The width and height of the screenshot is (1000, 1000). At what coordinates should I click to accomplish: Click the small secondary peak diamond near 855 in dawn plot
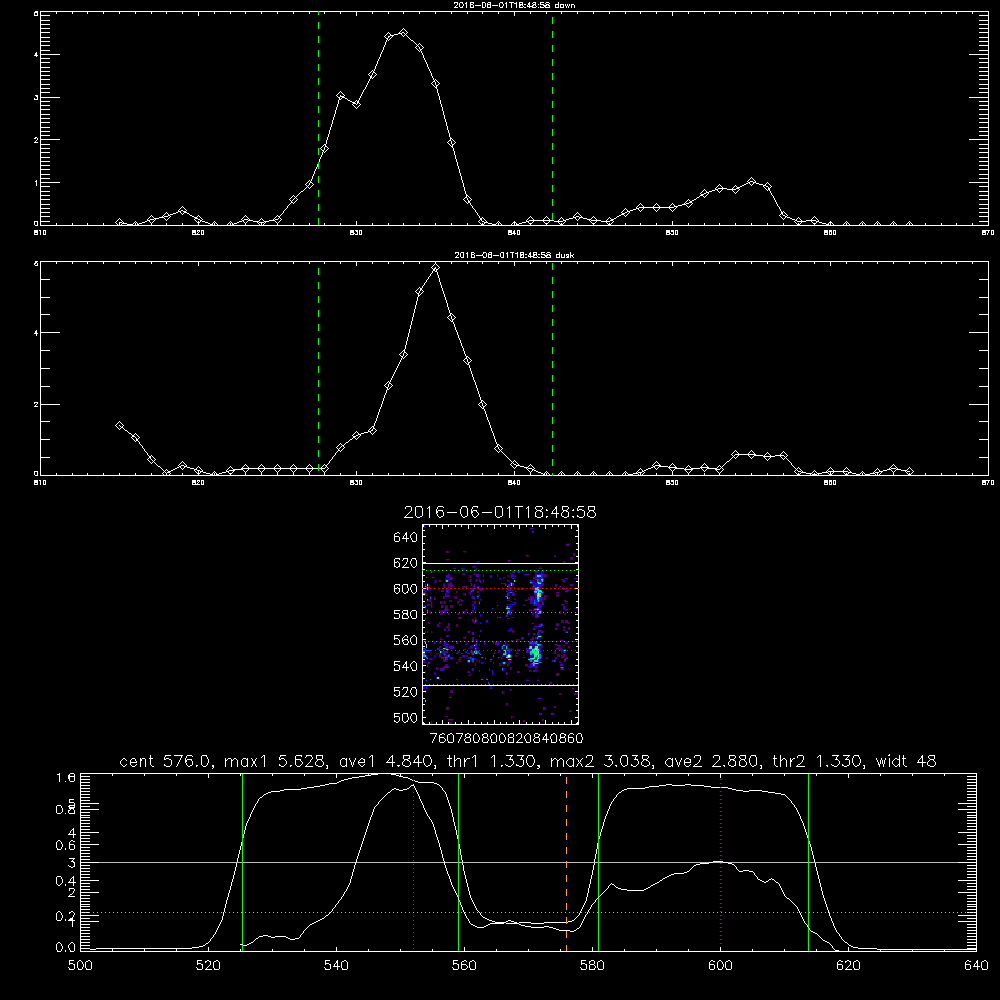click(751, 182)
